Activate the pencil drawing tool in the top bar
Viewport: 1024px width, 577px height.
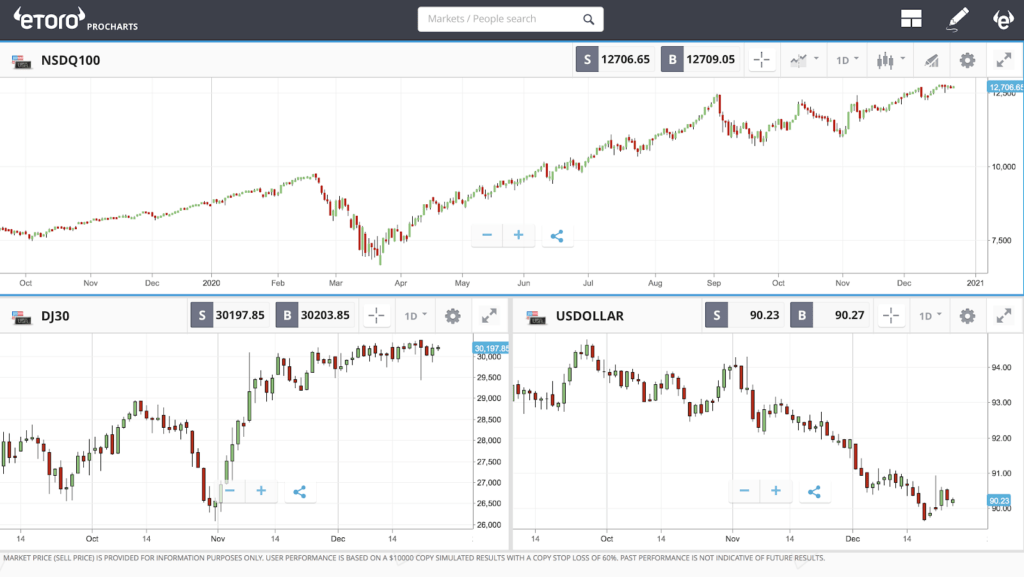(x=958, y=19)
